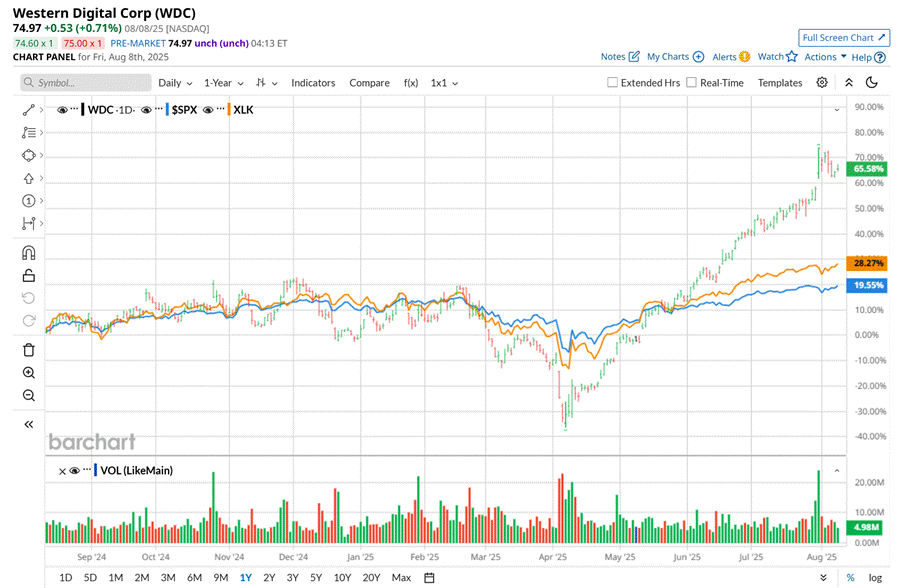The height and width of the screenshot is (588, 902).
Task: Select the shapes drawing tool
Action: click(29, 155)
